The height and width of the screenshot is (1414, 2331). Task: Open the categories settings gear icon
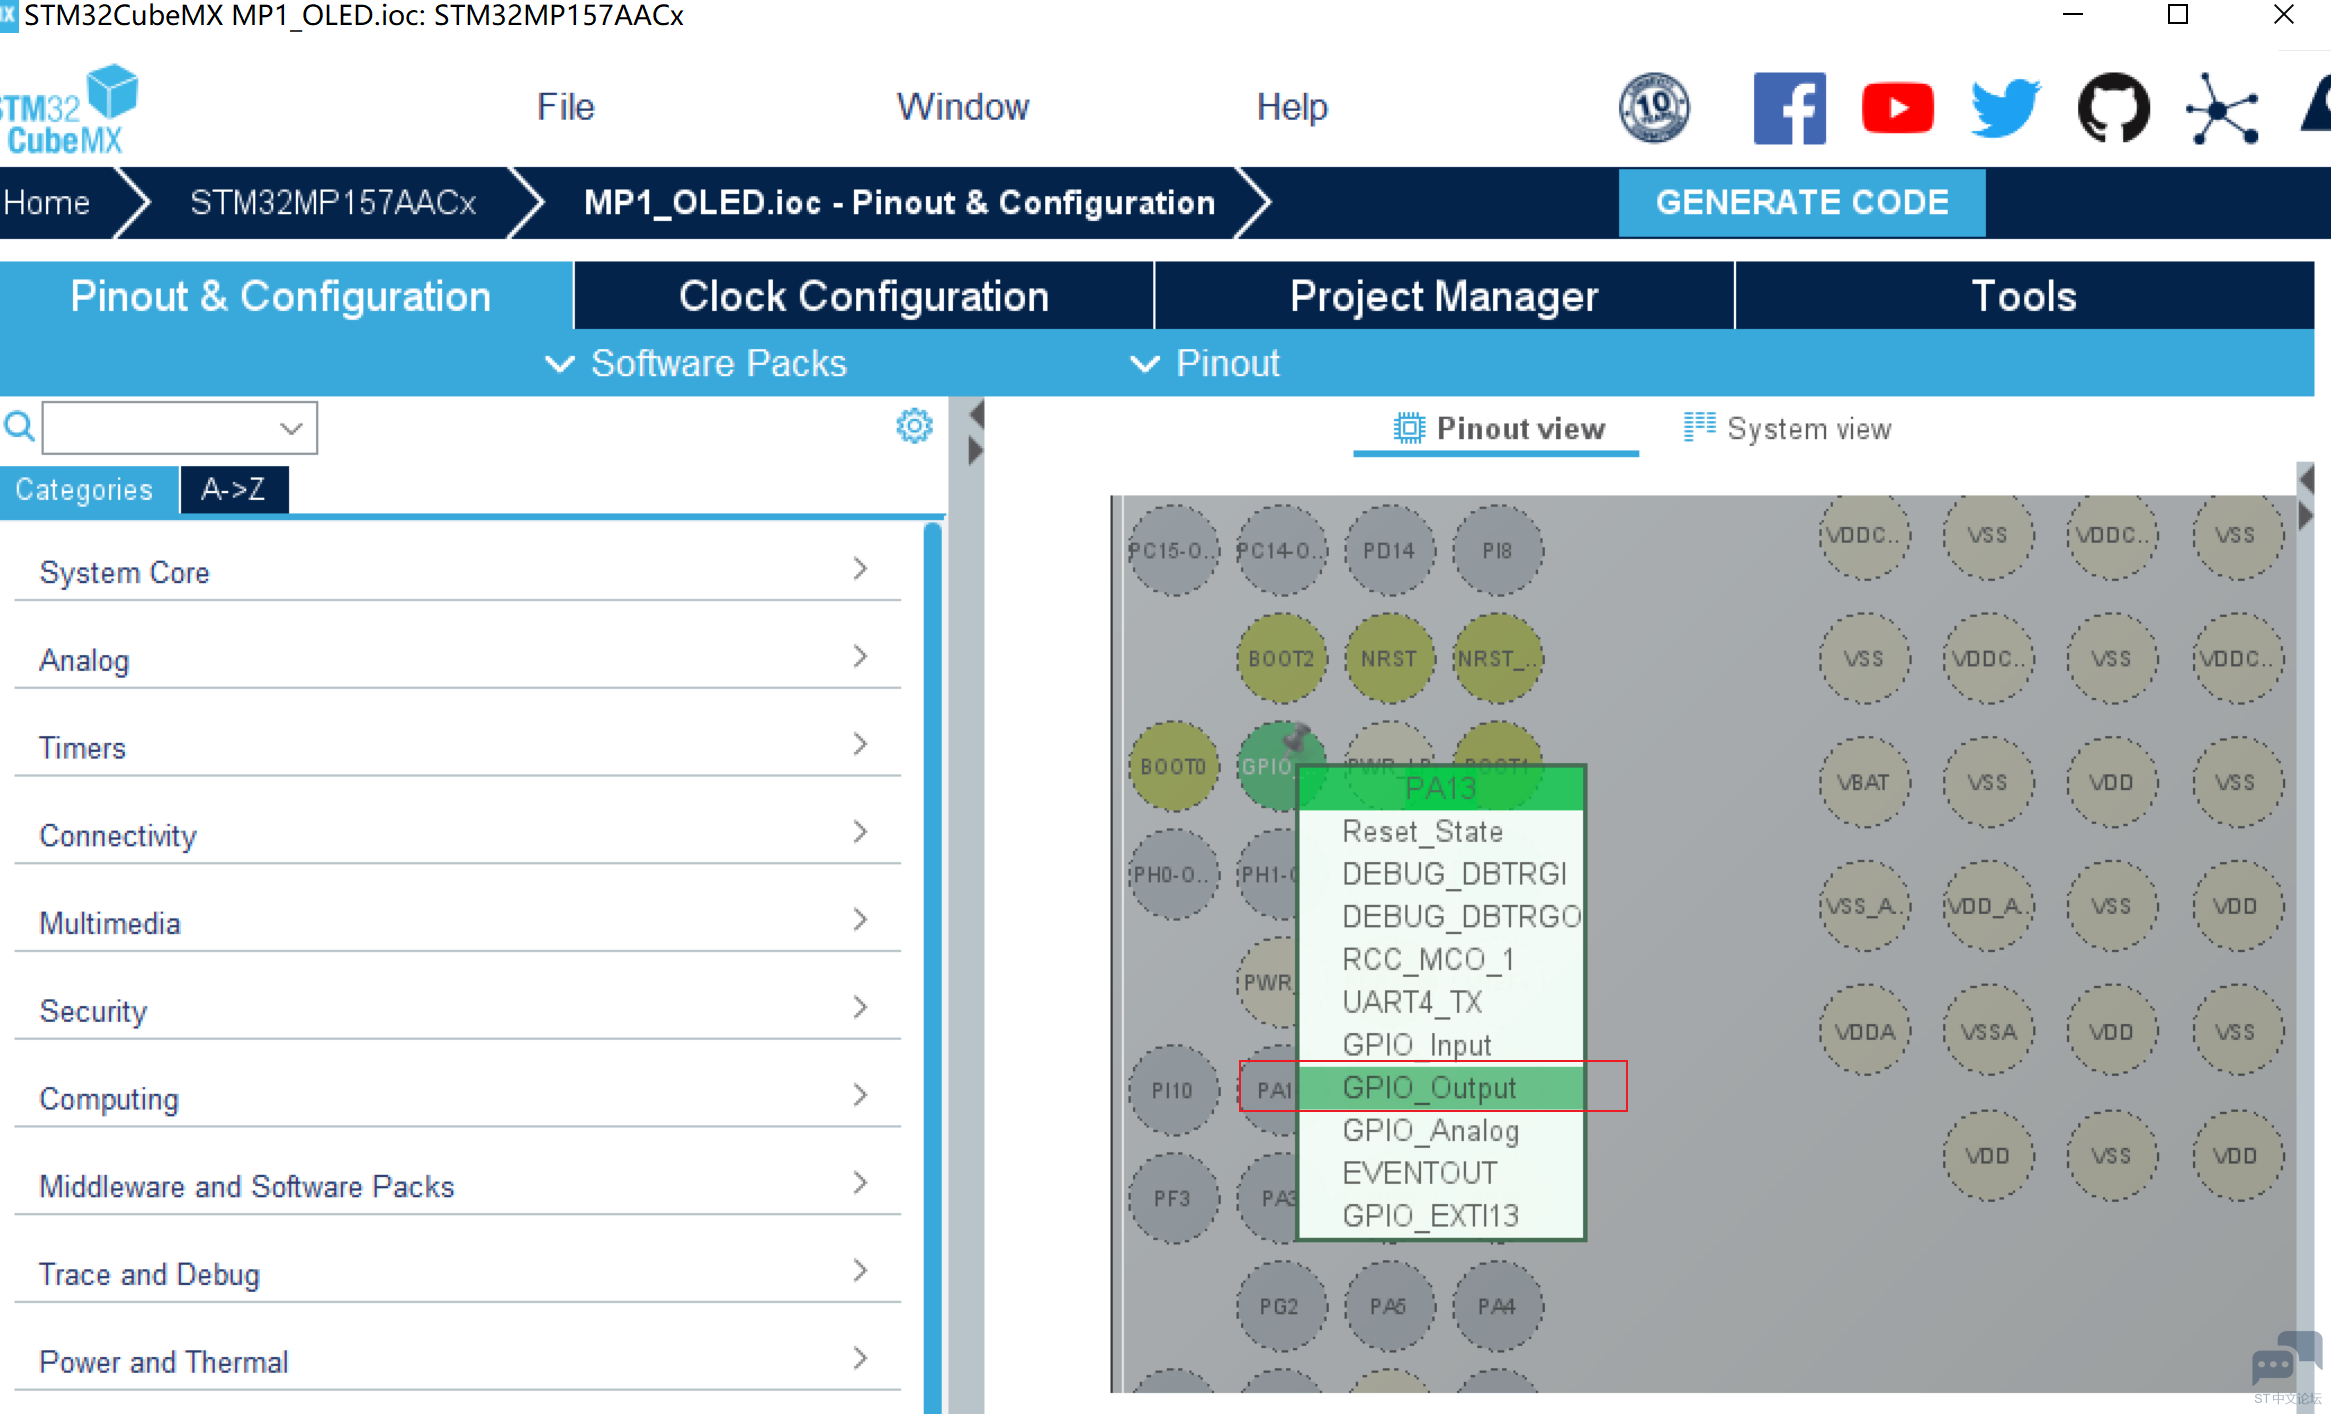(914, 426)
